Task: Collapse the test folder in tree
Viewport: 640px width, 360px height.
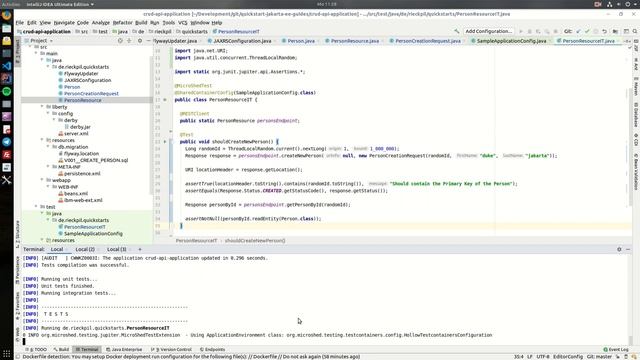Action: (36, 207)
